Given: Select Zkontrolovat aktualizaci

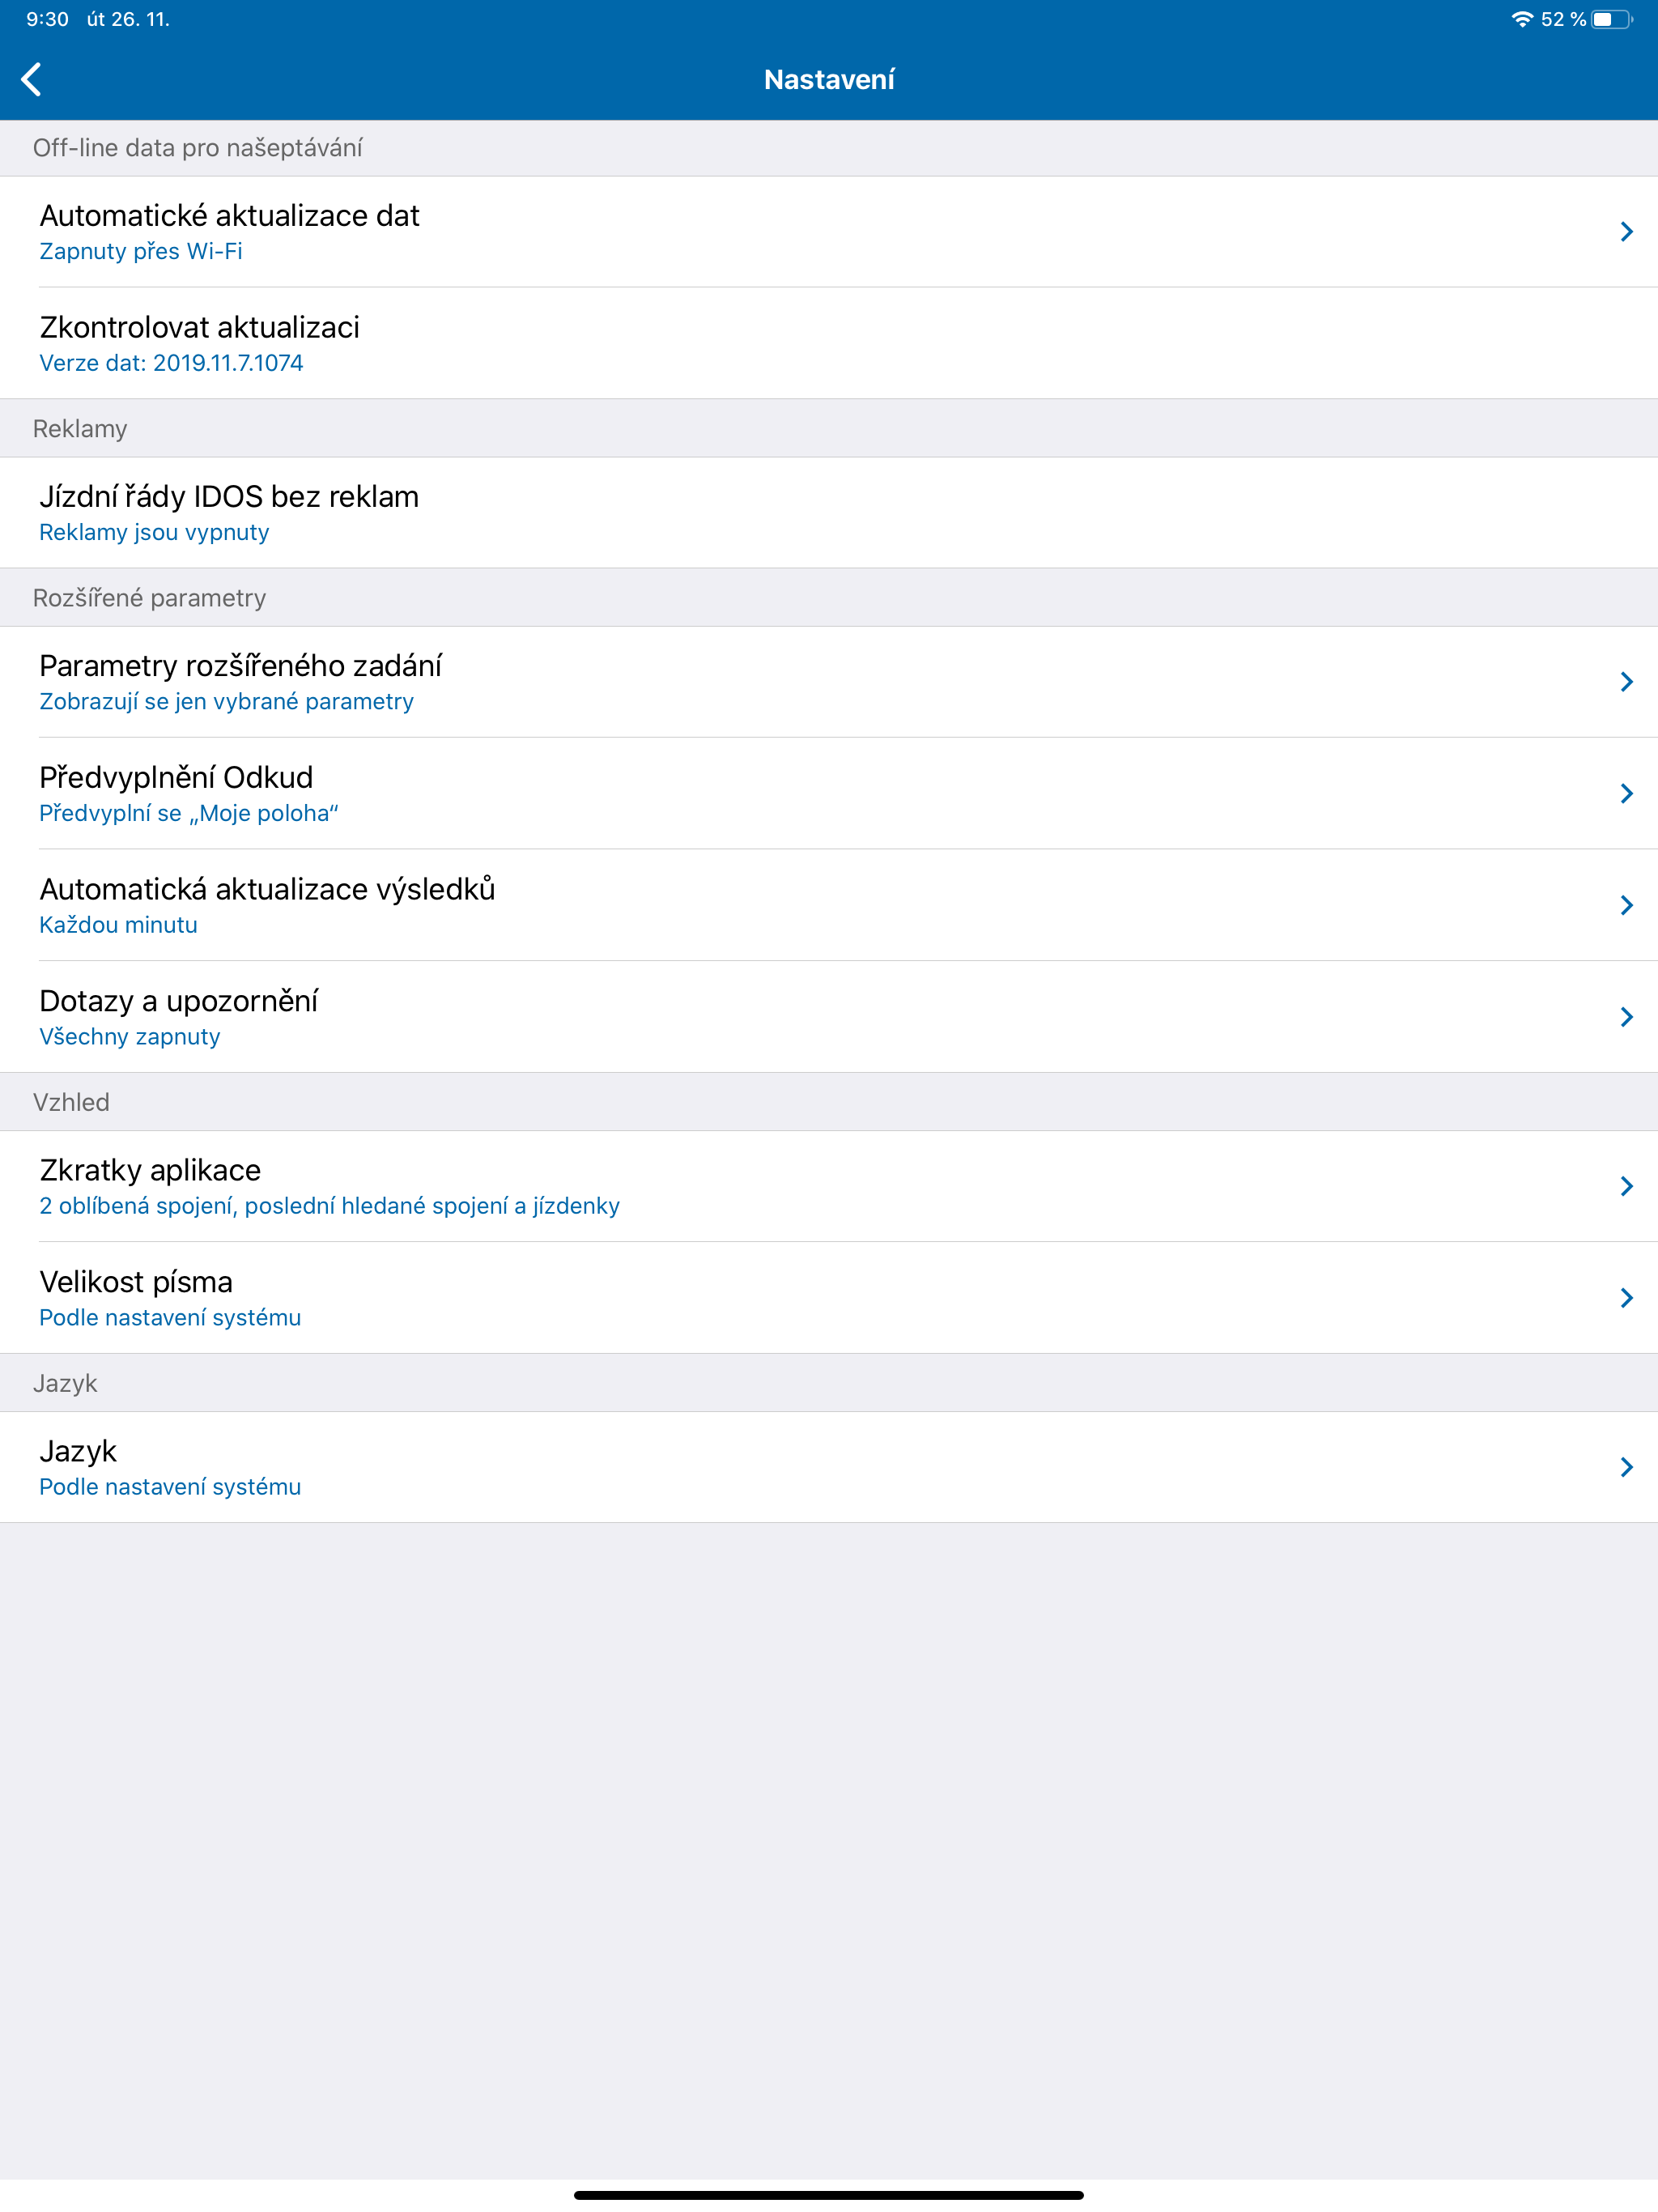Looking at the screenshot, I should [829, 343].
